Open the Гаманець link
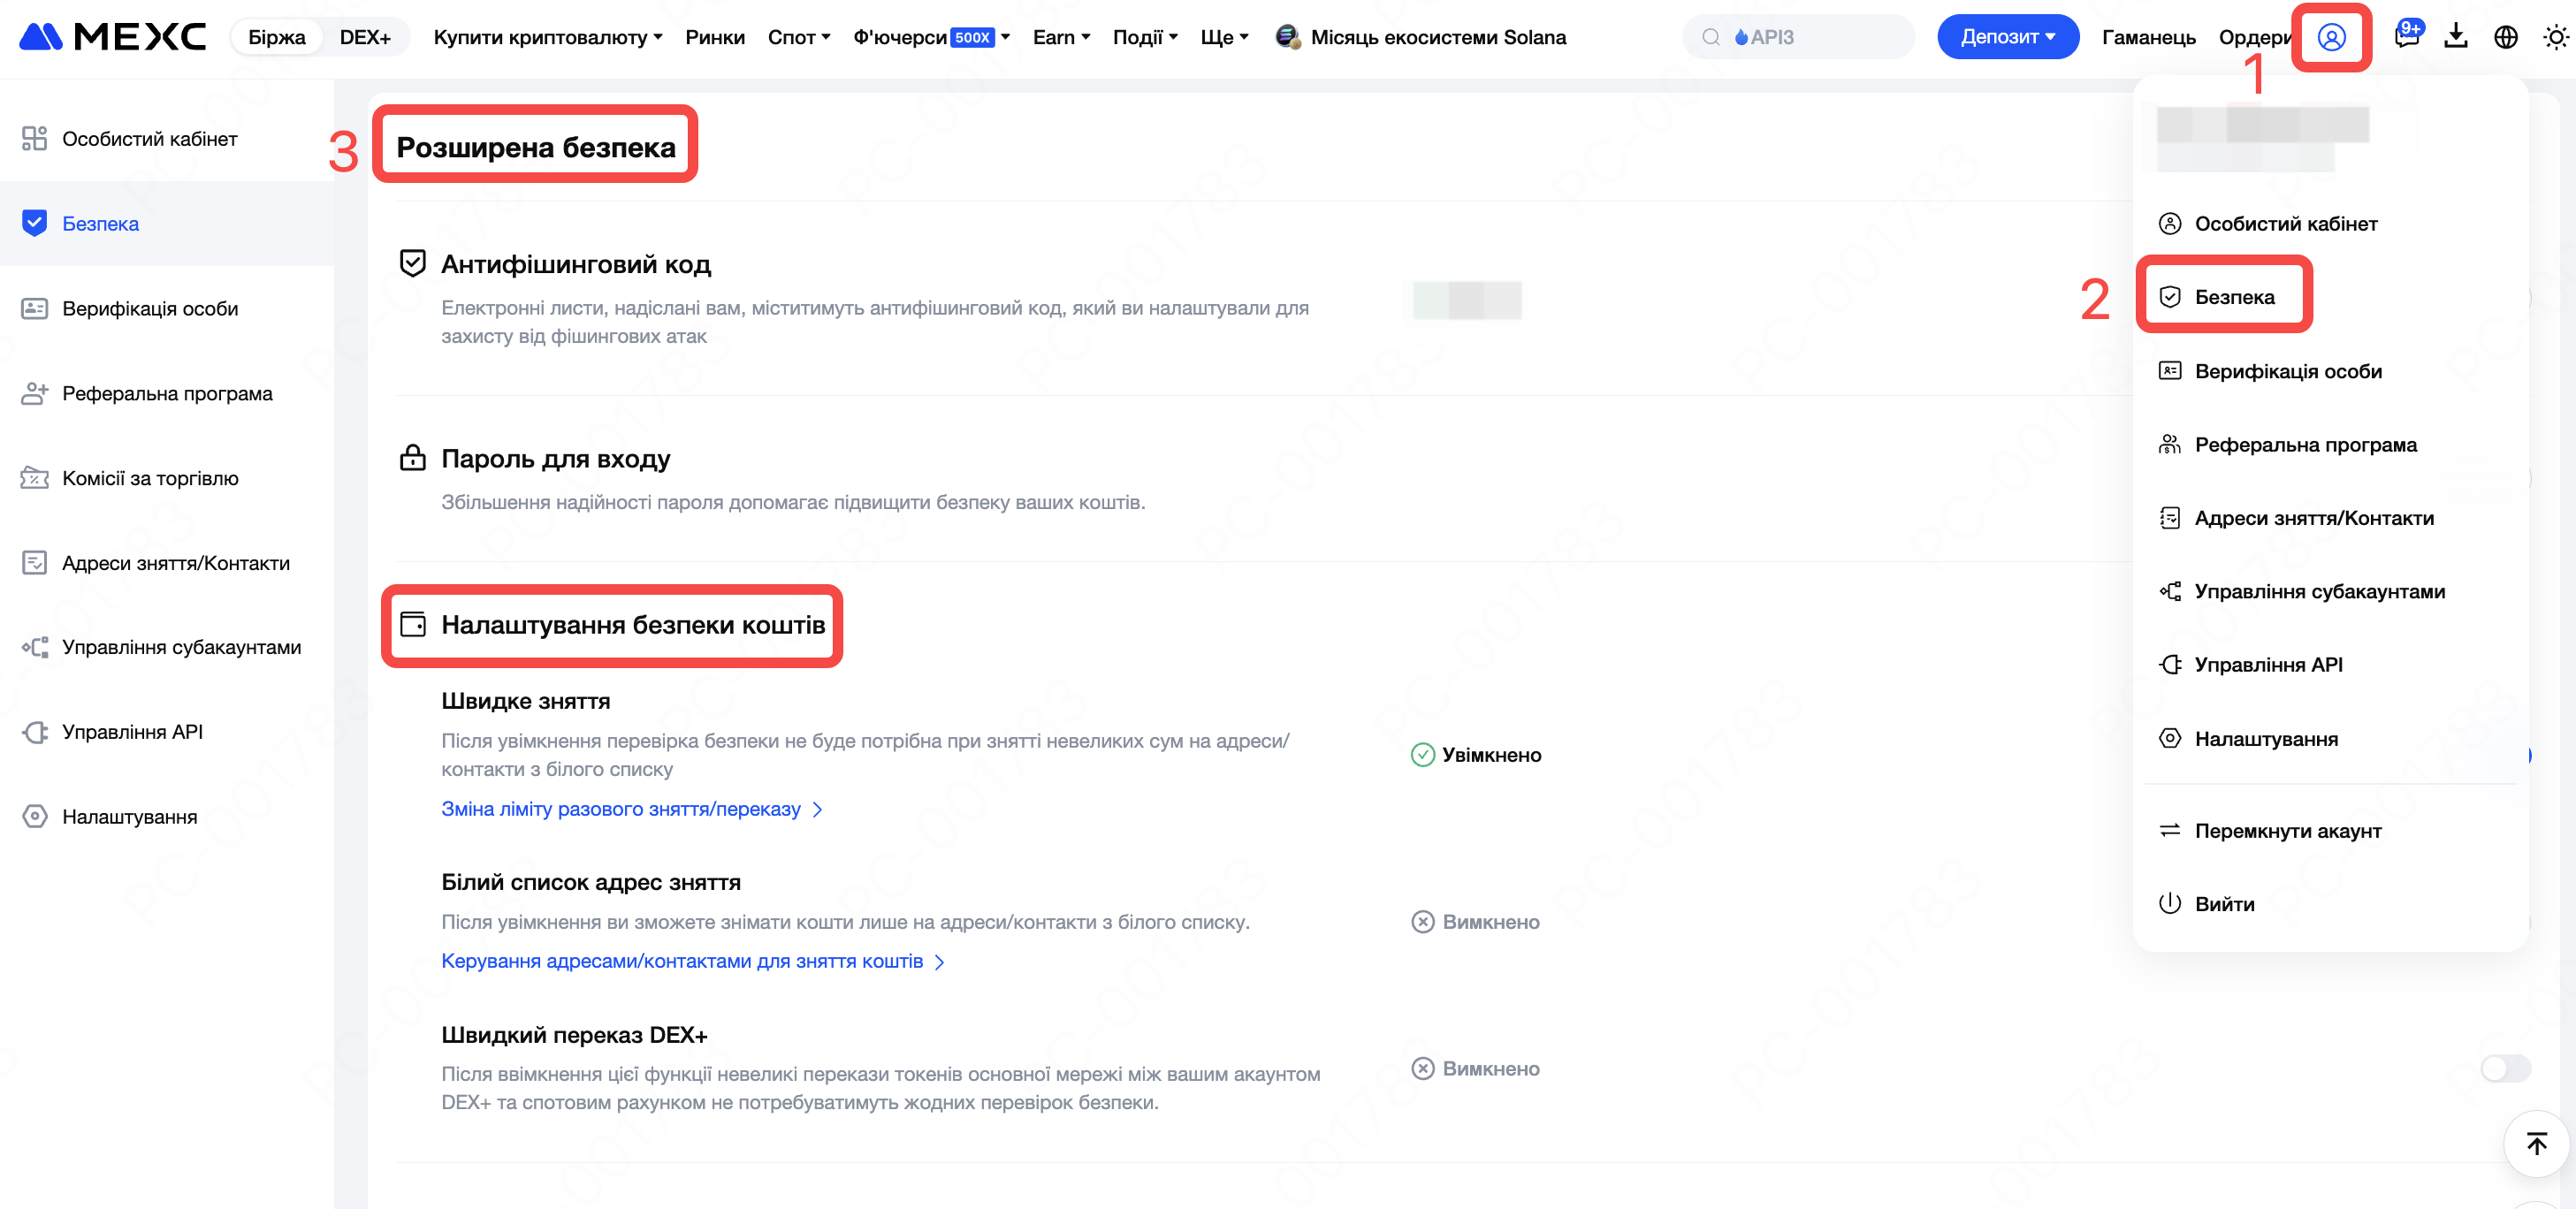This screenshot has width=2576, height=1209. click(2148, 37)
